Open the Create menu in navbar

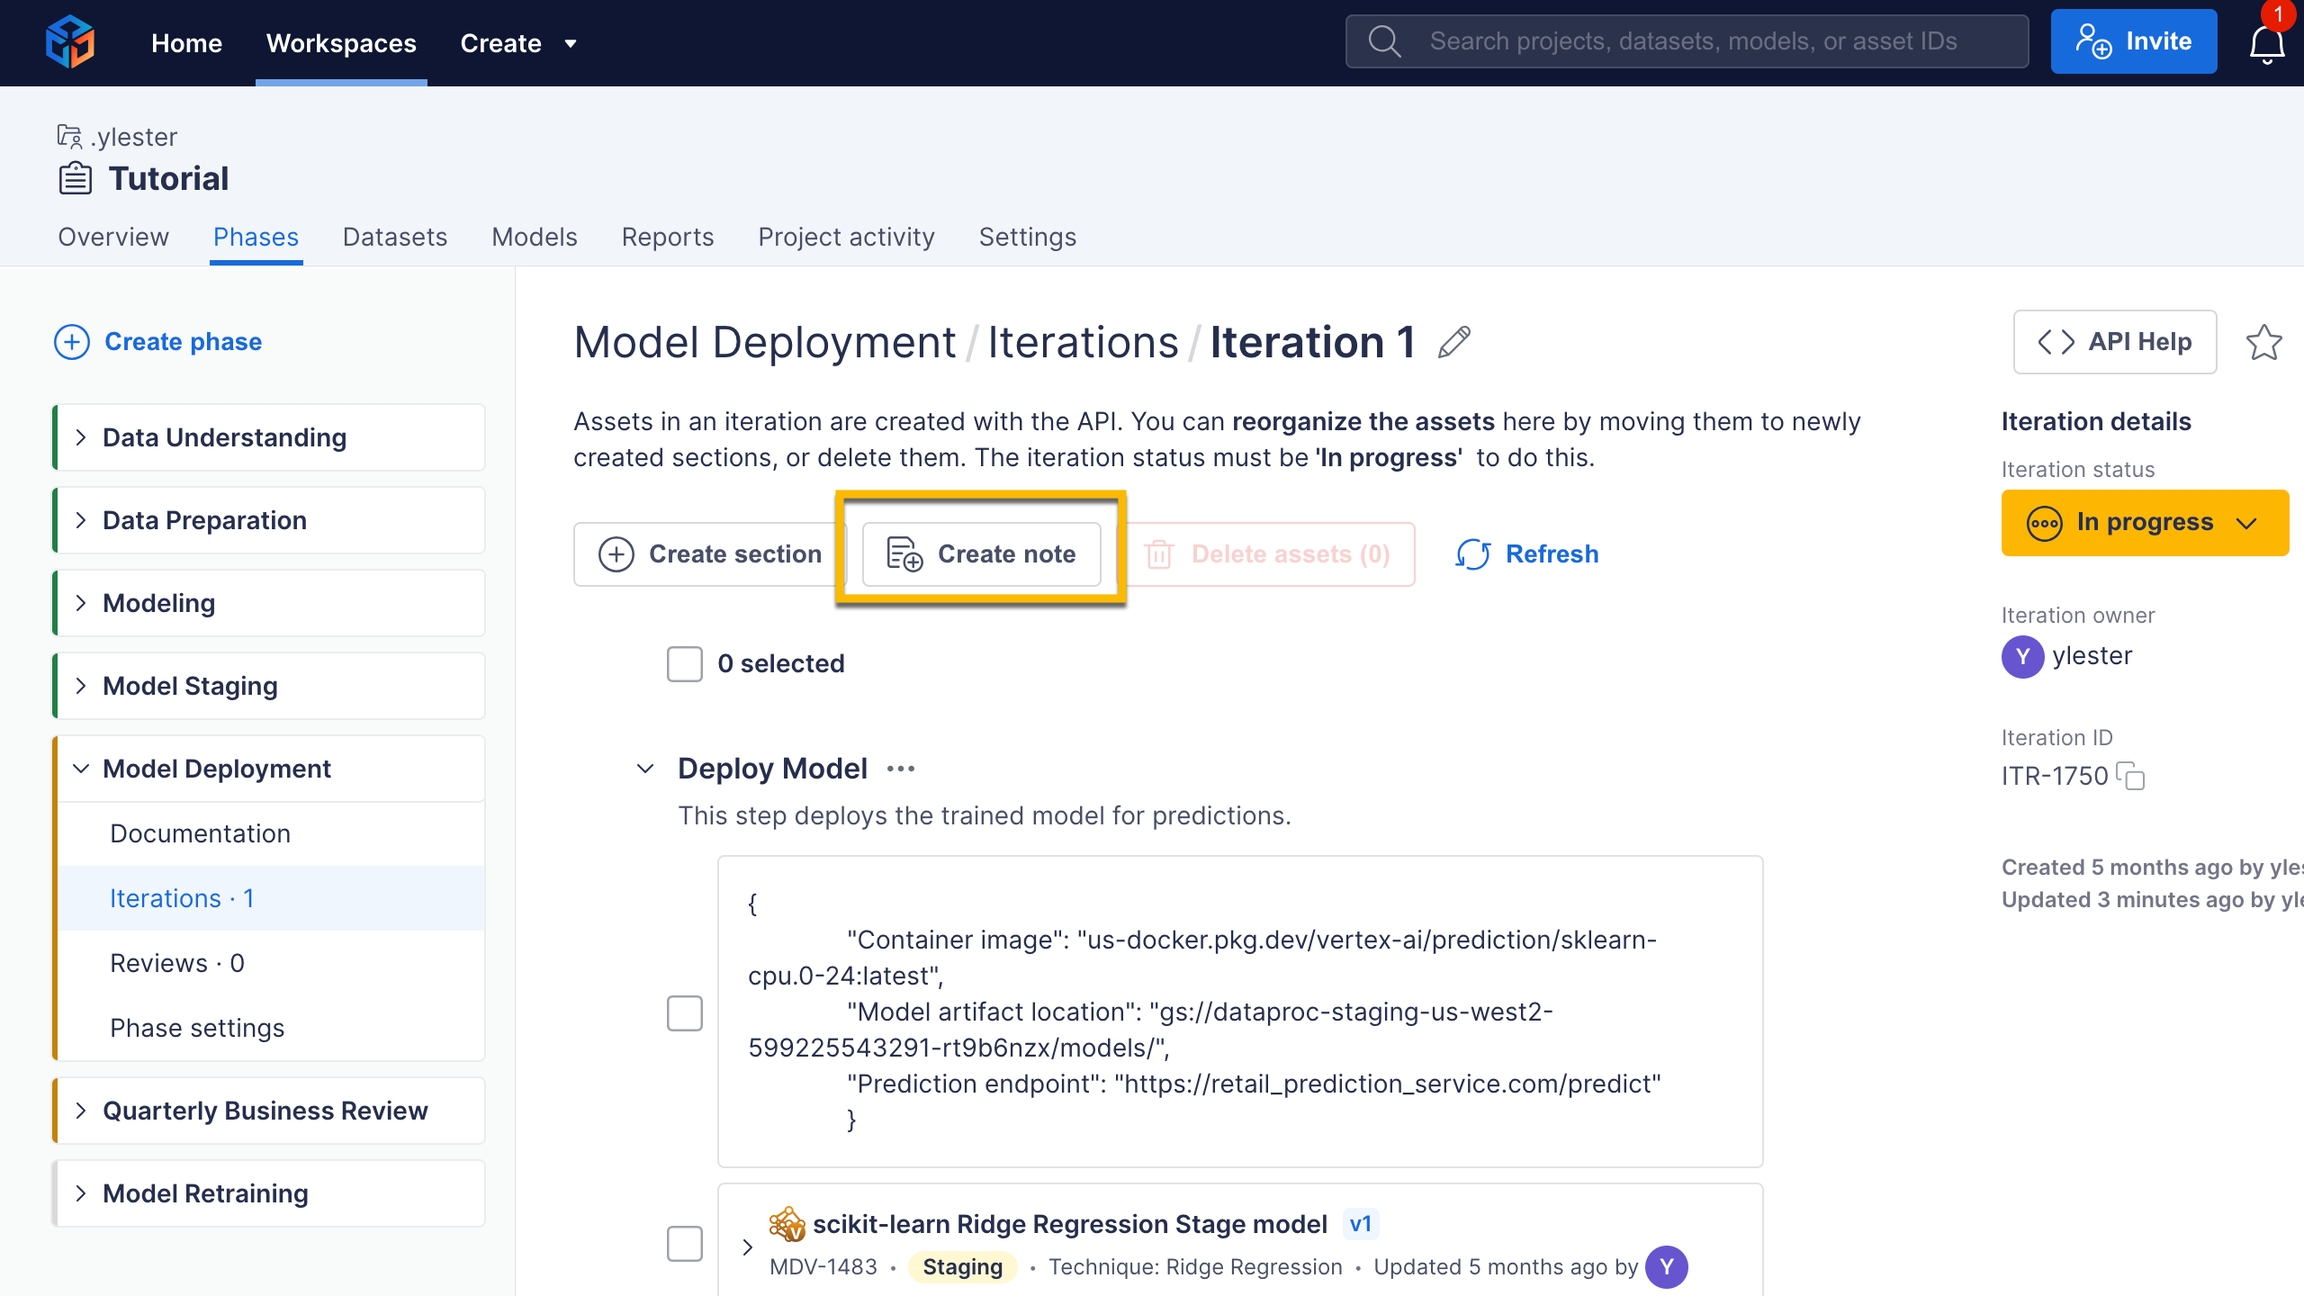(x=518, y=43)
